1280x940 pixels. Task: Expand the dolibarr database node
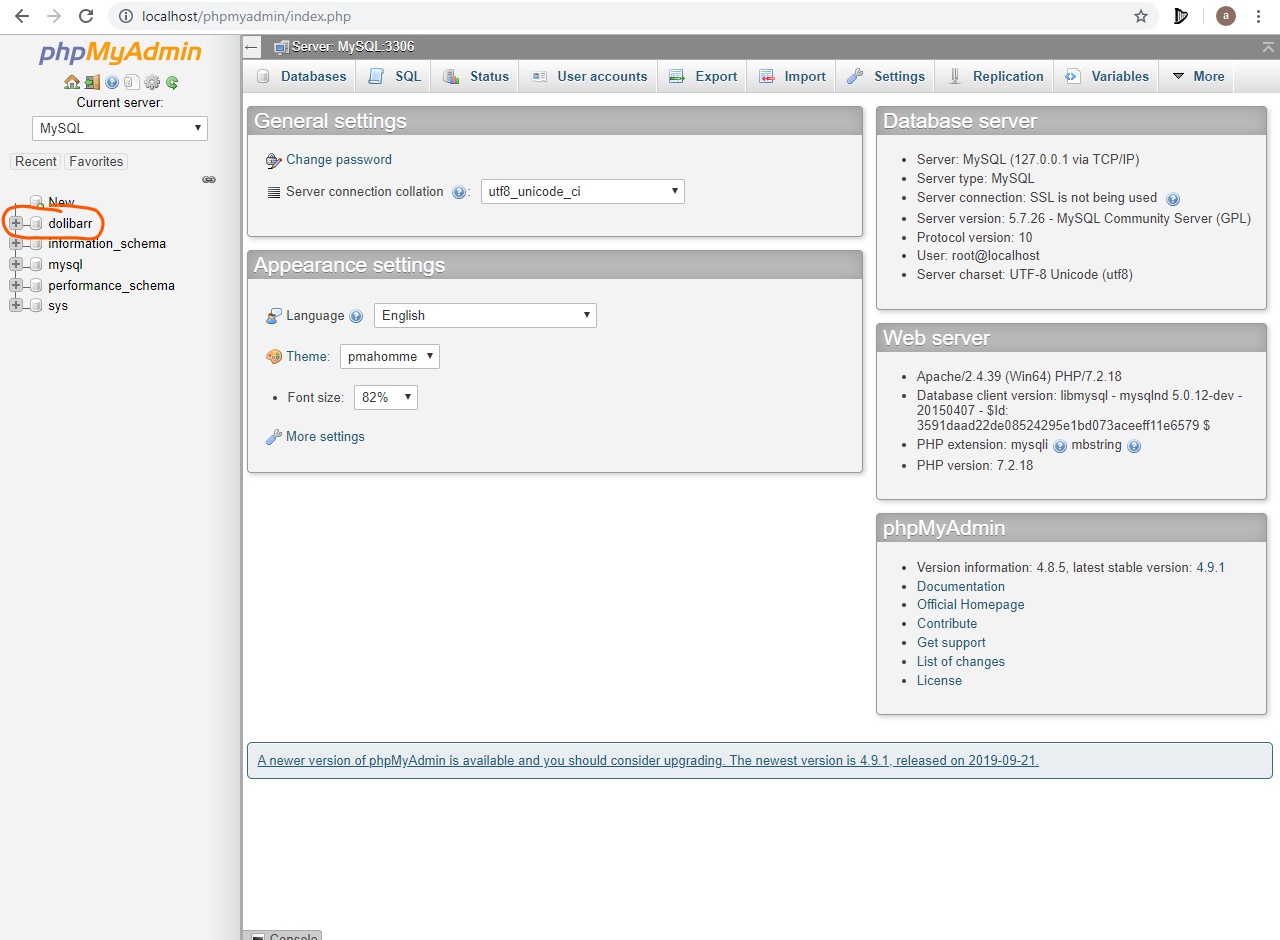(15, 223)
